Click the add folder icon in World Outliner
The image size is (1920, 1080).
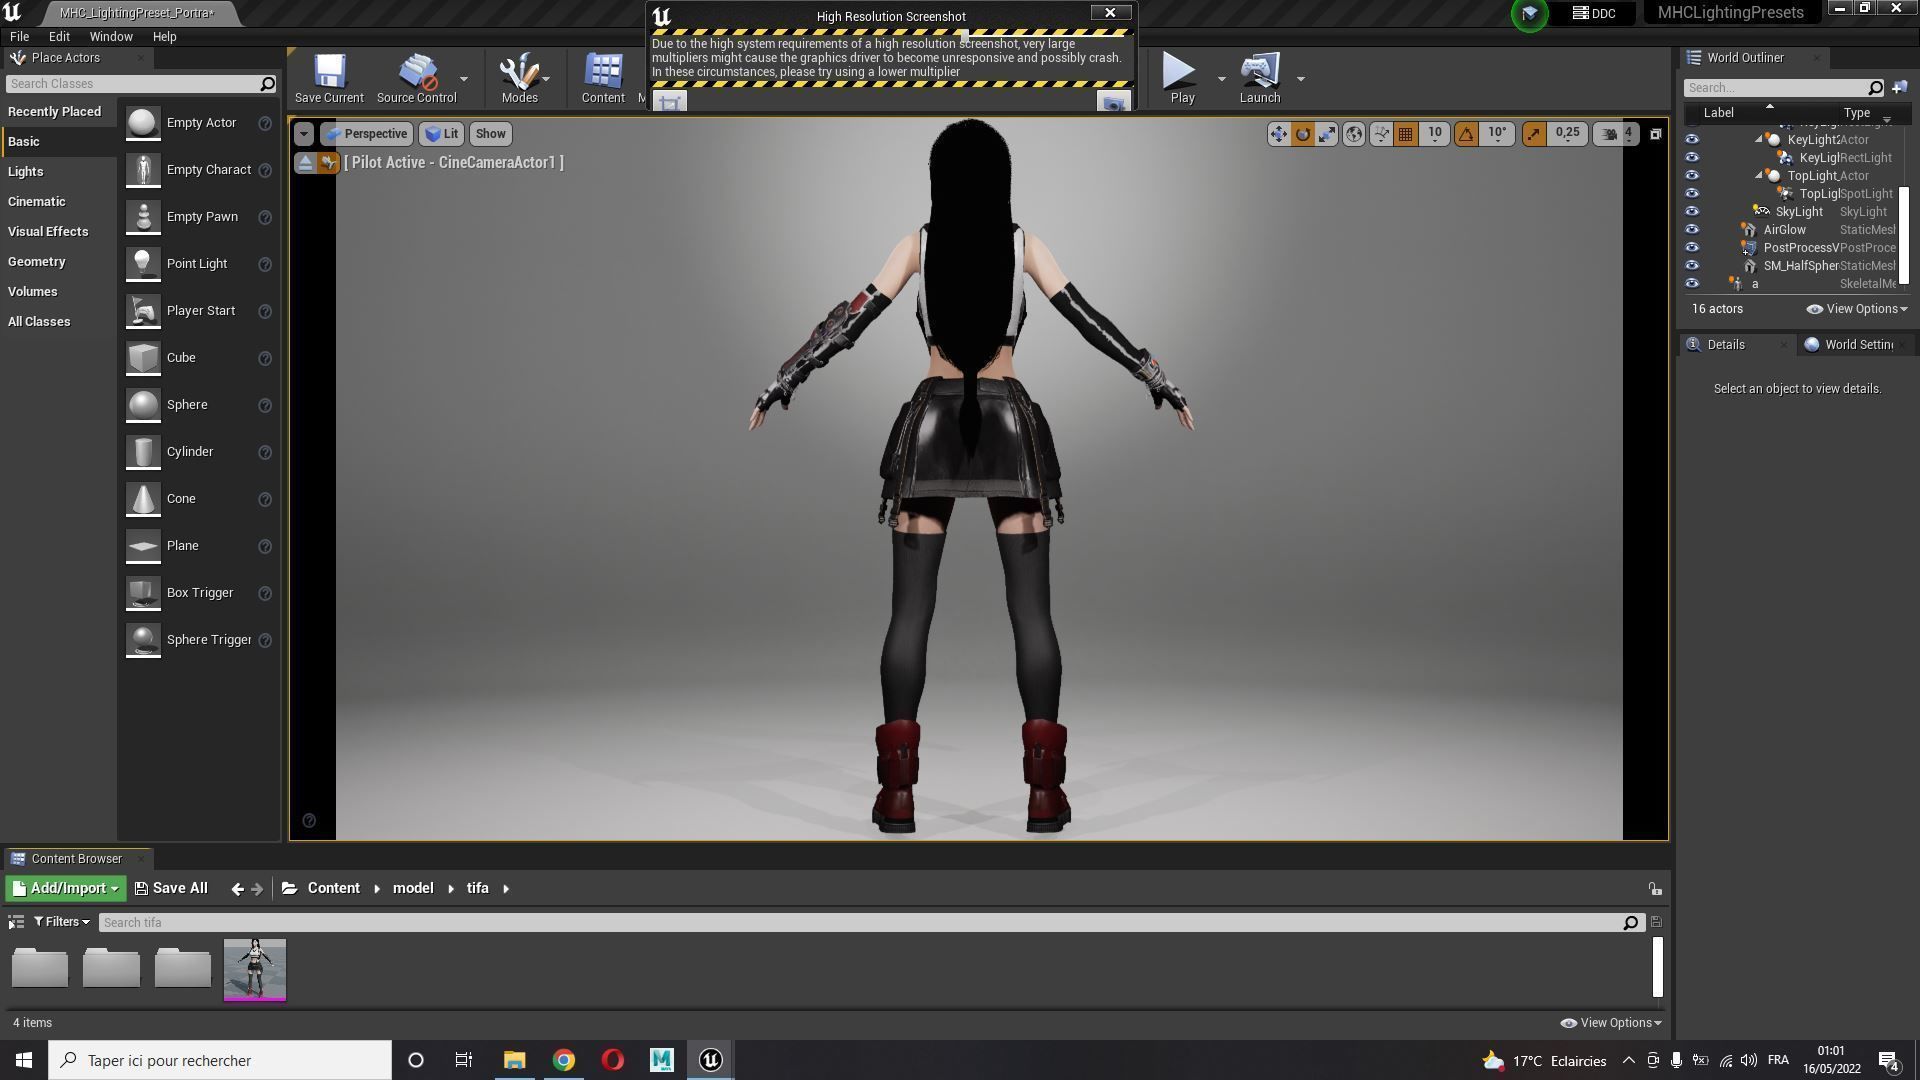tap(1900, 88)
